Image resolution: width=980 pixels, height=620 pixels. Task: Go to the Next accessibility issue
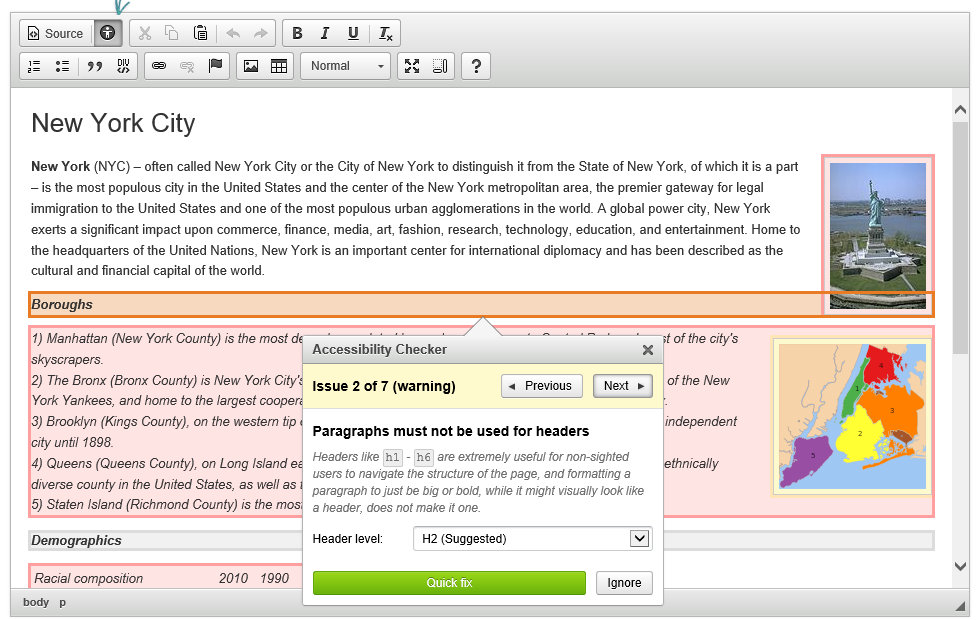(622, 386)
